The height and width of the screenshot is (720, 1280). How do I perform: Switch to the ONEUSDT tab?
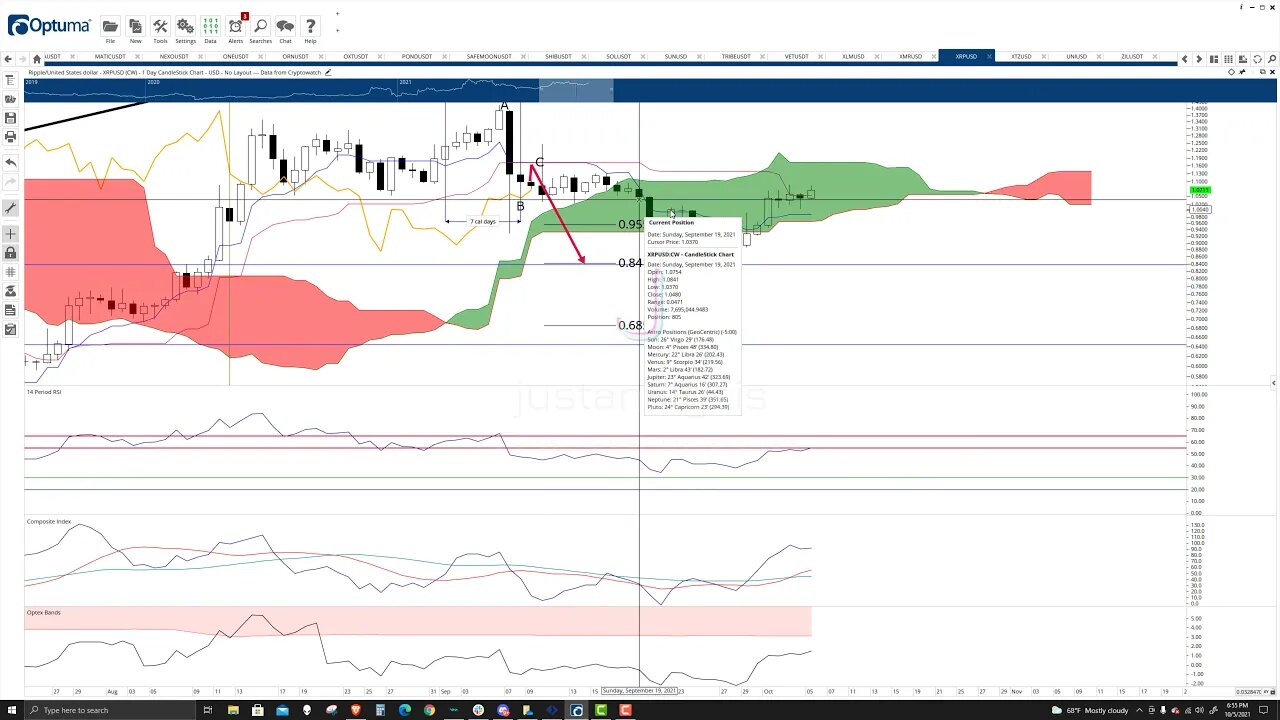[x=235, y=57]
